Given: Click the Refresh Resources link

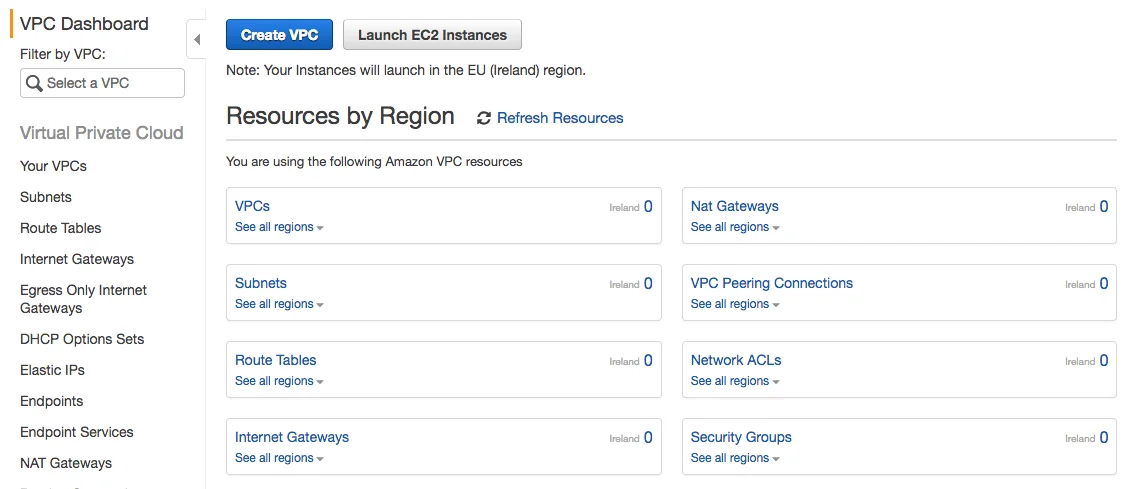Looking at the screenshot, I should tap(560, 118).
